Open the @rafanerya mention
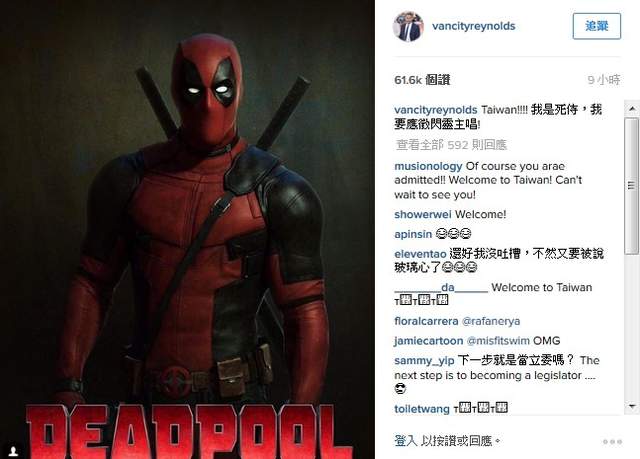 (491, 322)
